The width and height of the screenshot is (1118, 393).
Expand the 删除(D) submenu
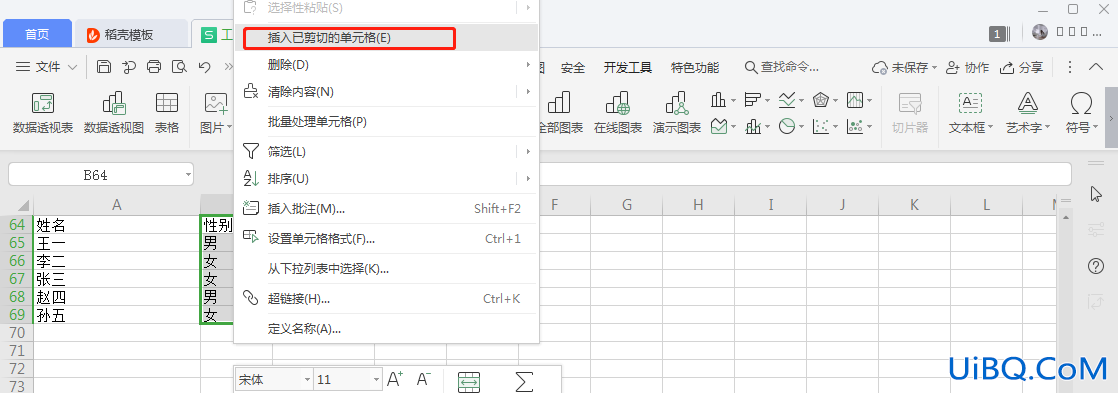528,65
